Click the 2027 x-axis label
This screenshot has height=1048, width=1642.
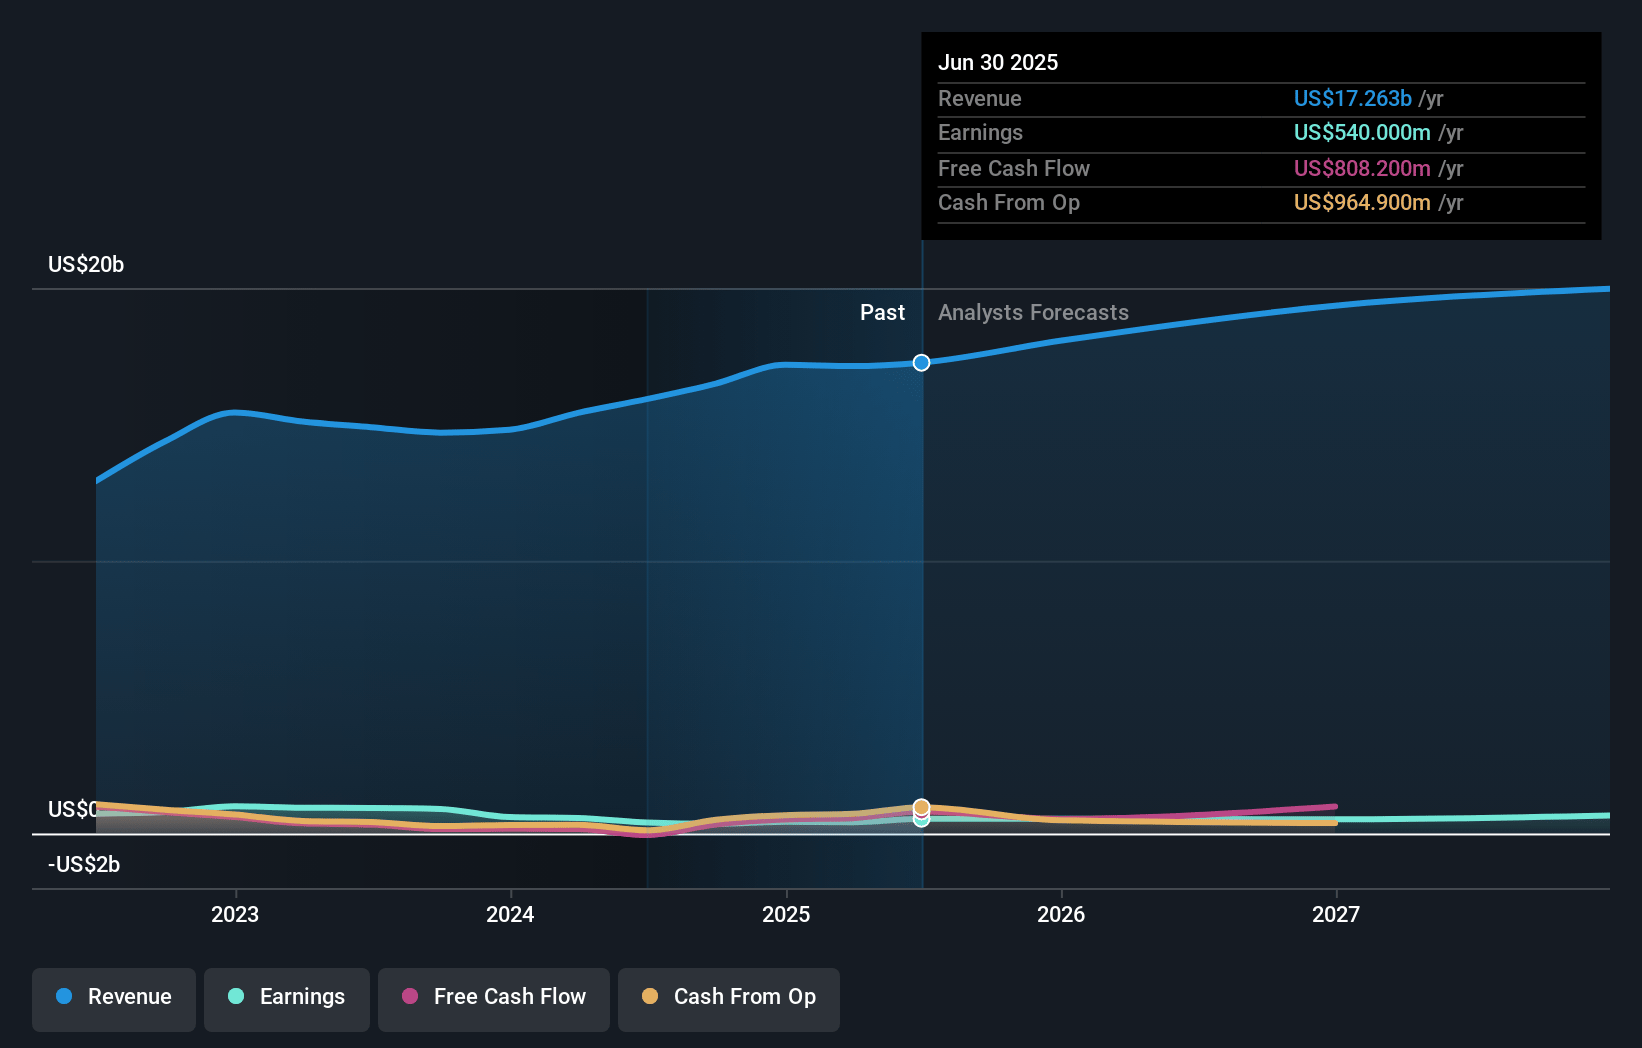click(x=1336, y=914)
